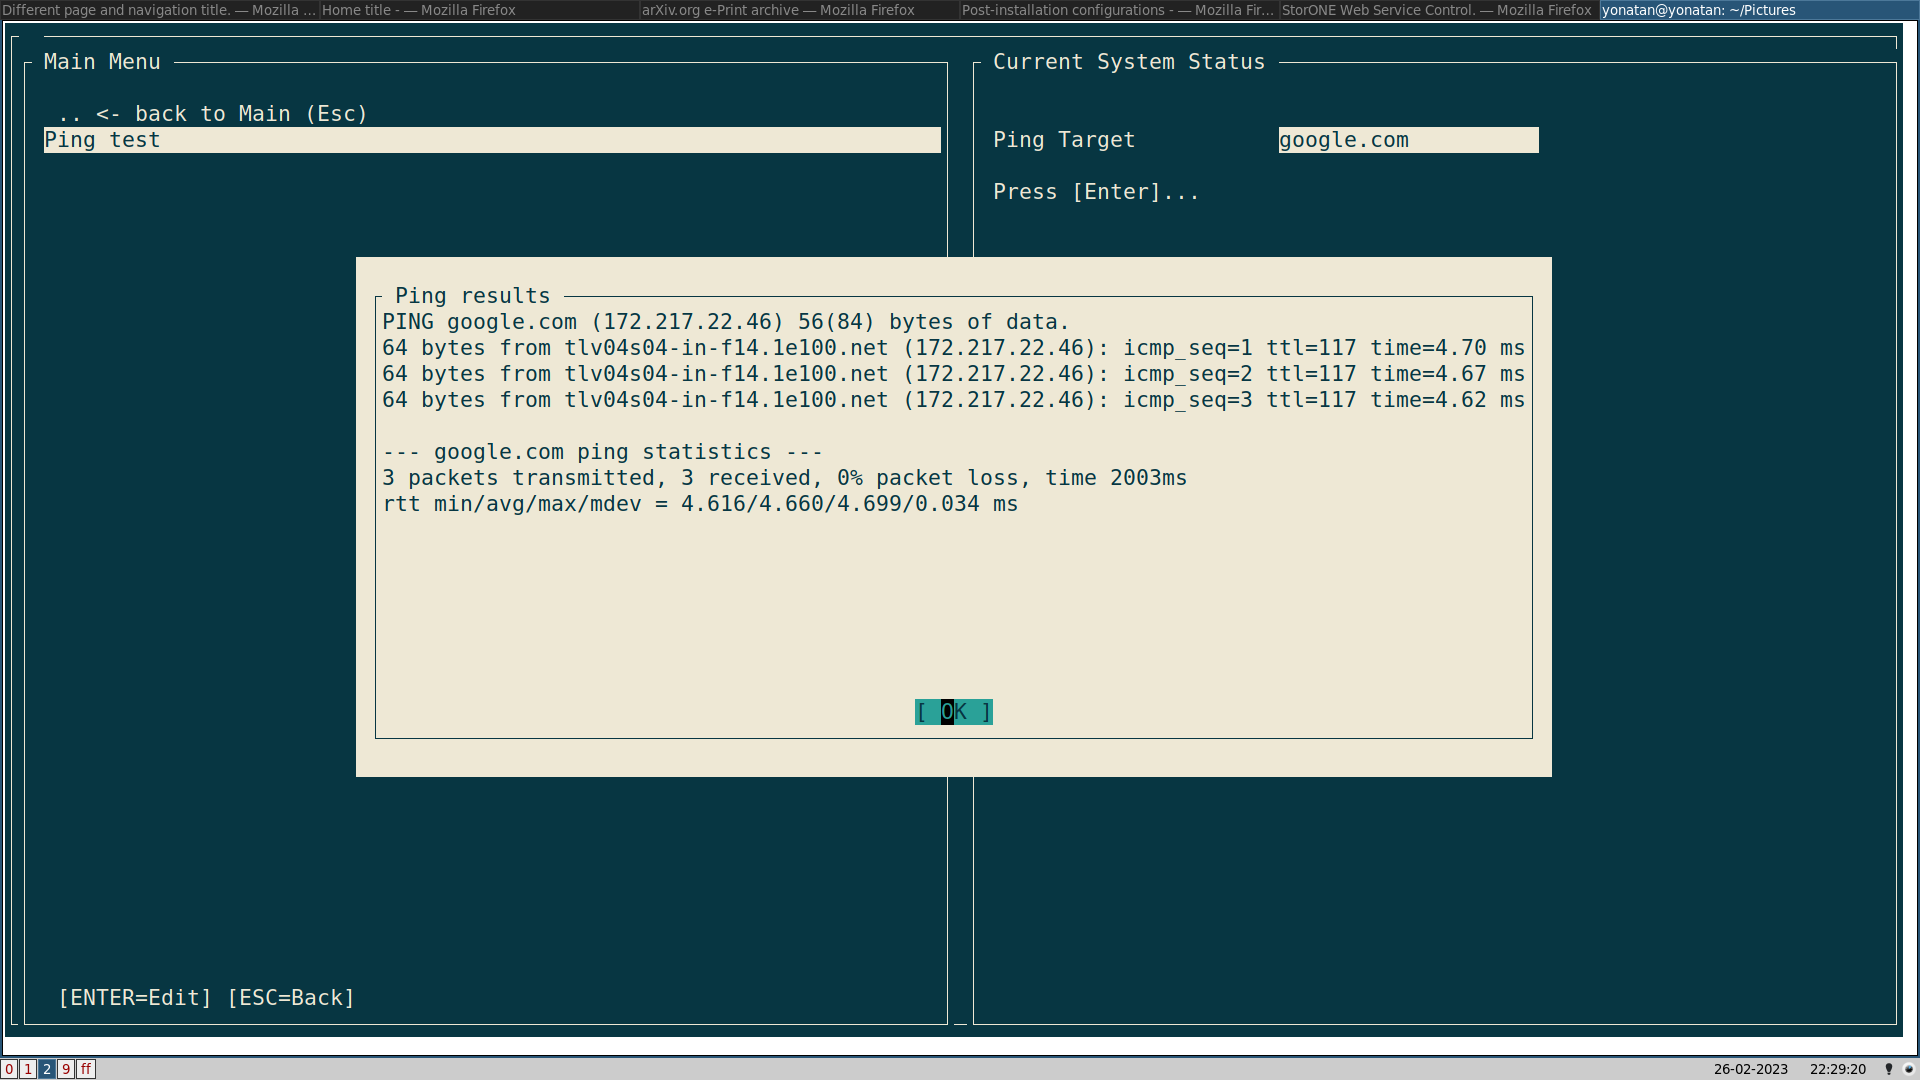Click the lightbulb icon in system tray

1888,1069
